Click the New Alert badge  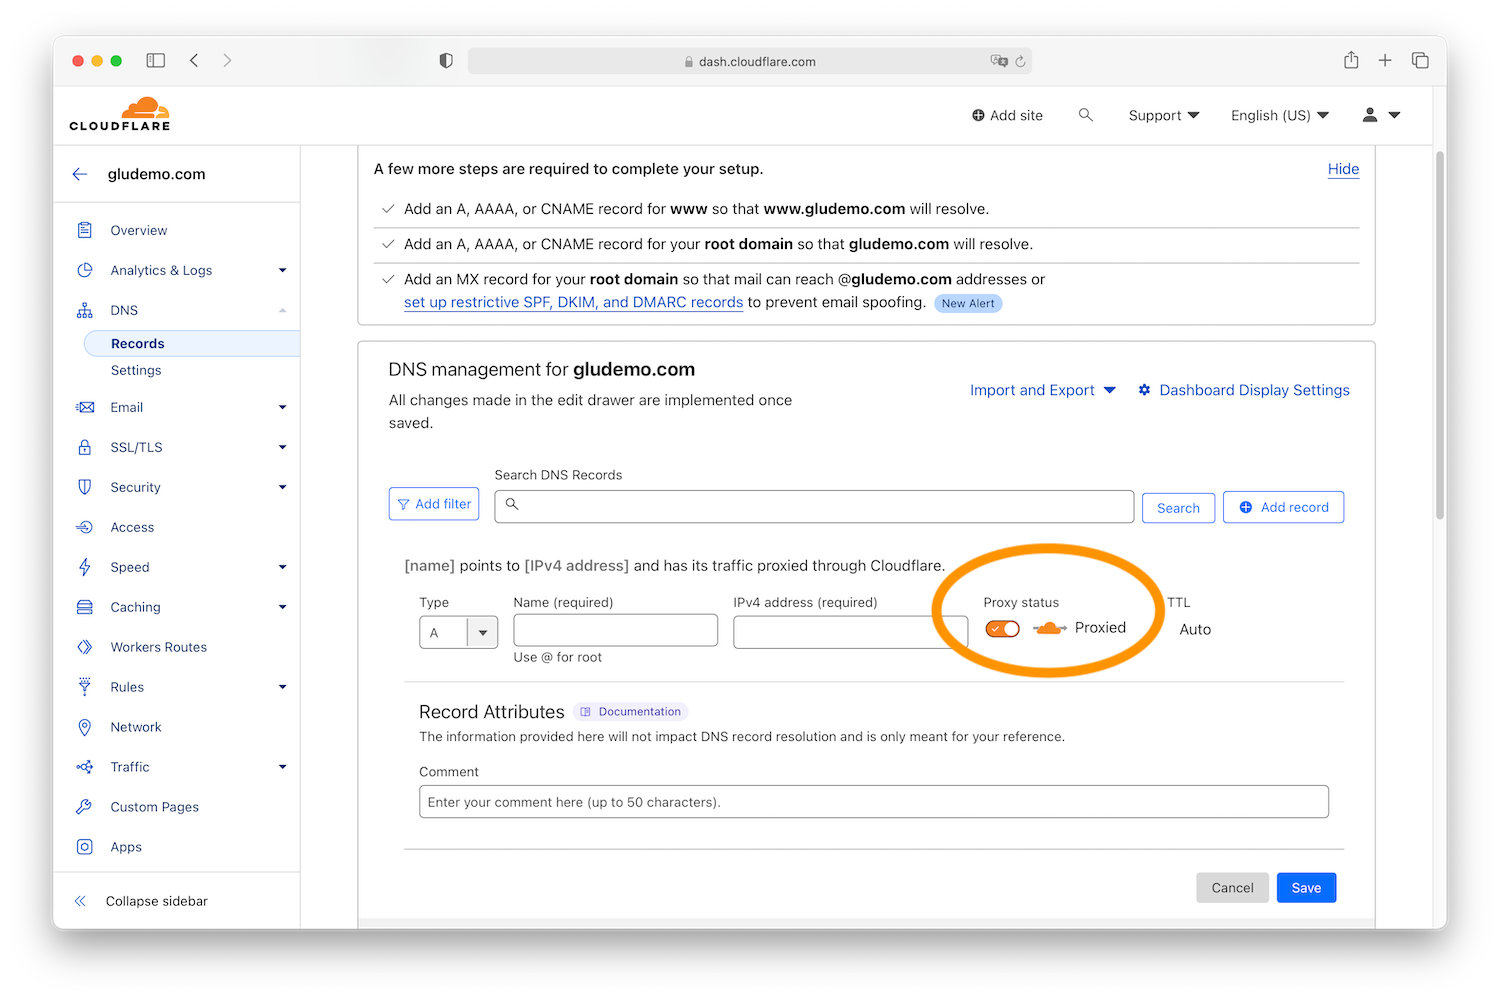968,303
